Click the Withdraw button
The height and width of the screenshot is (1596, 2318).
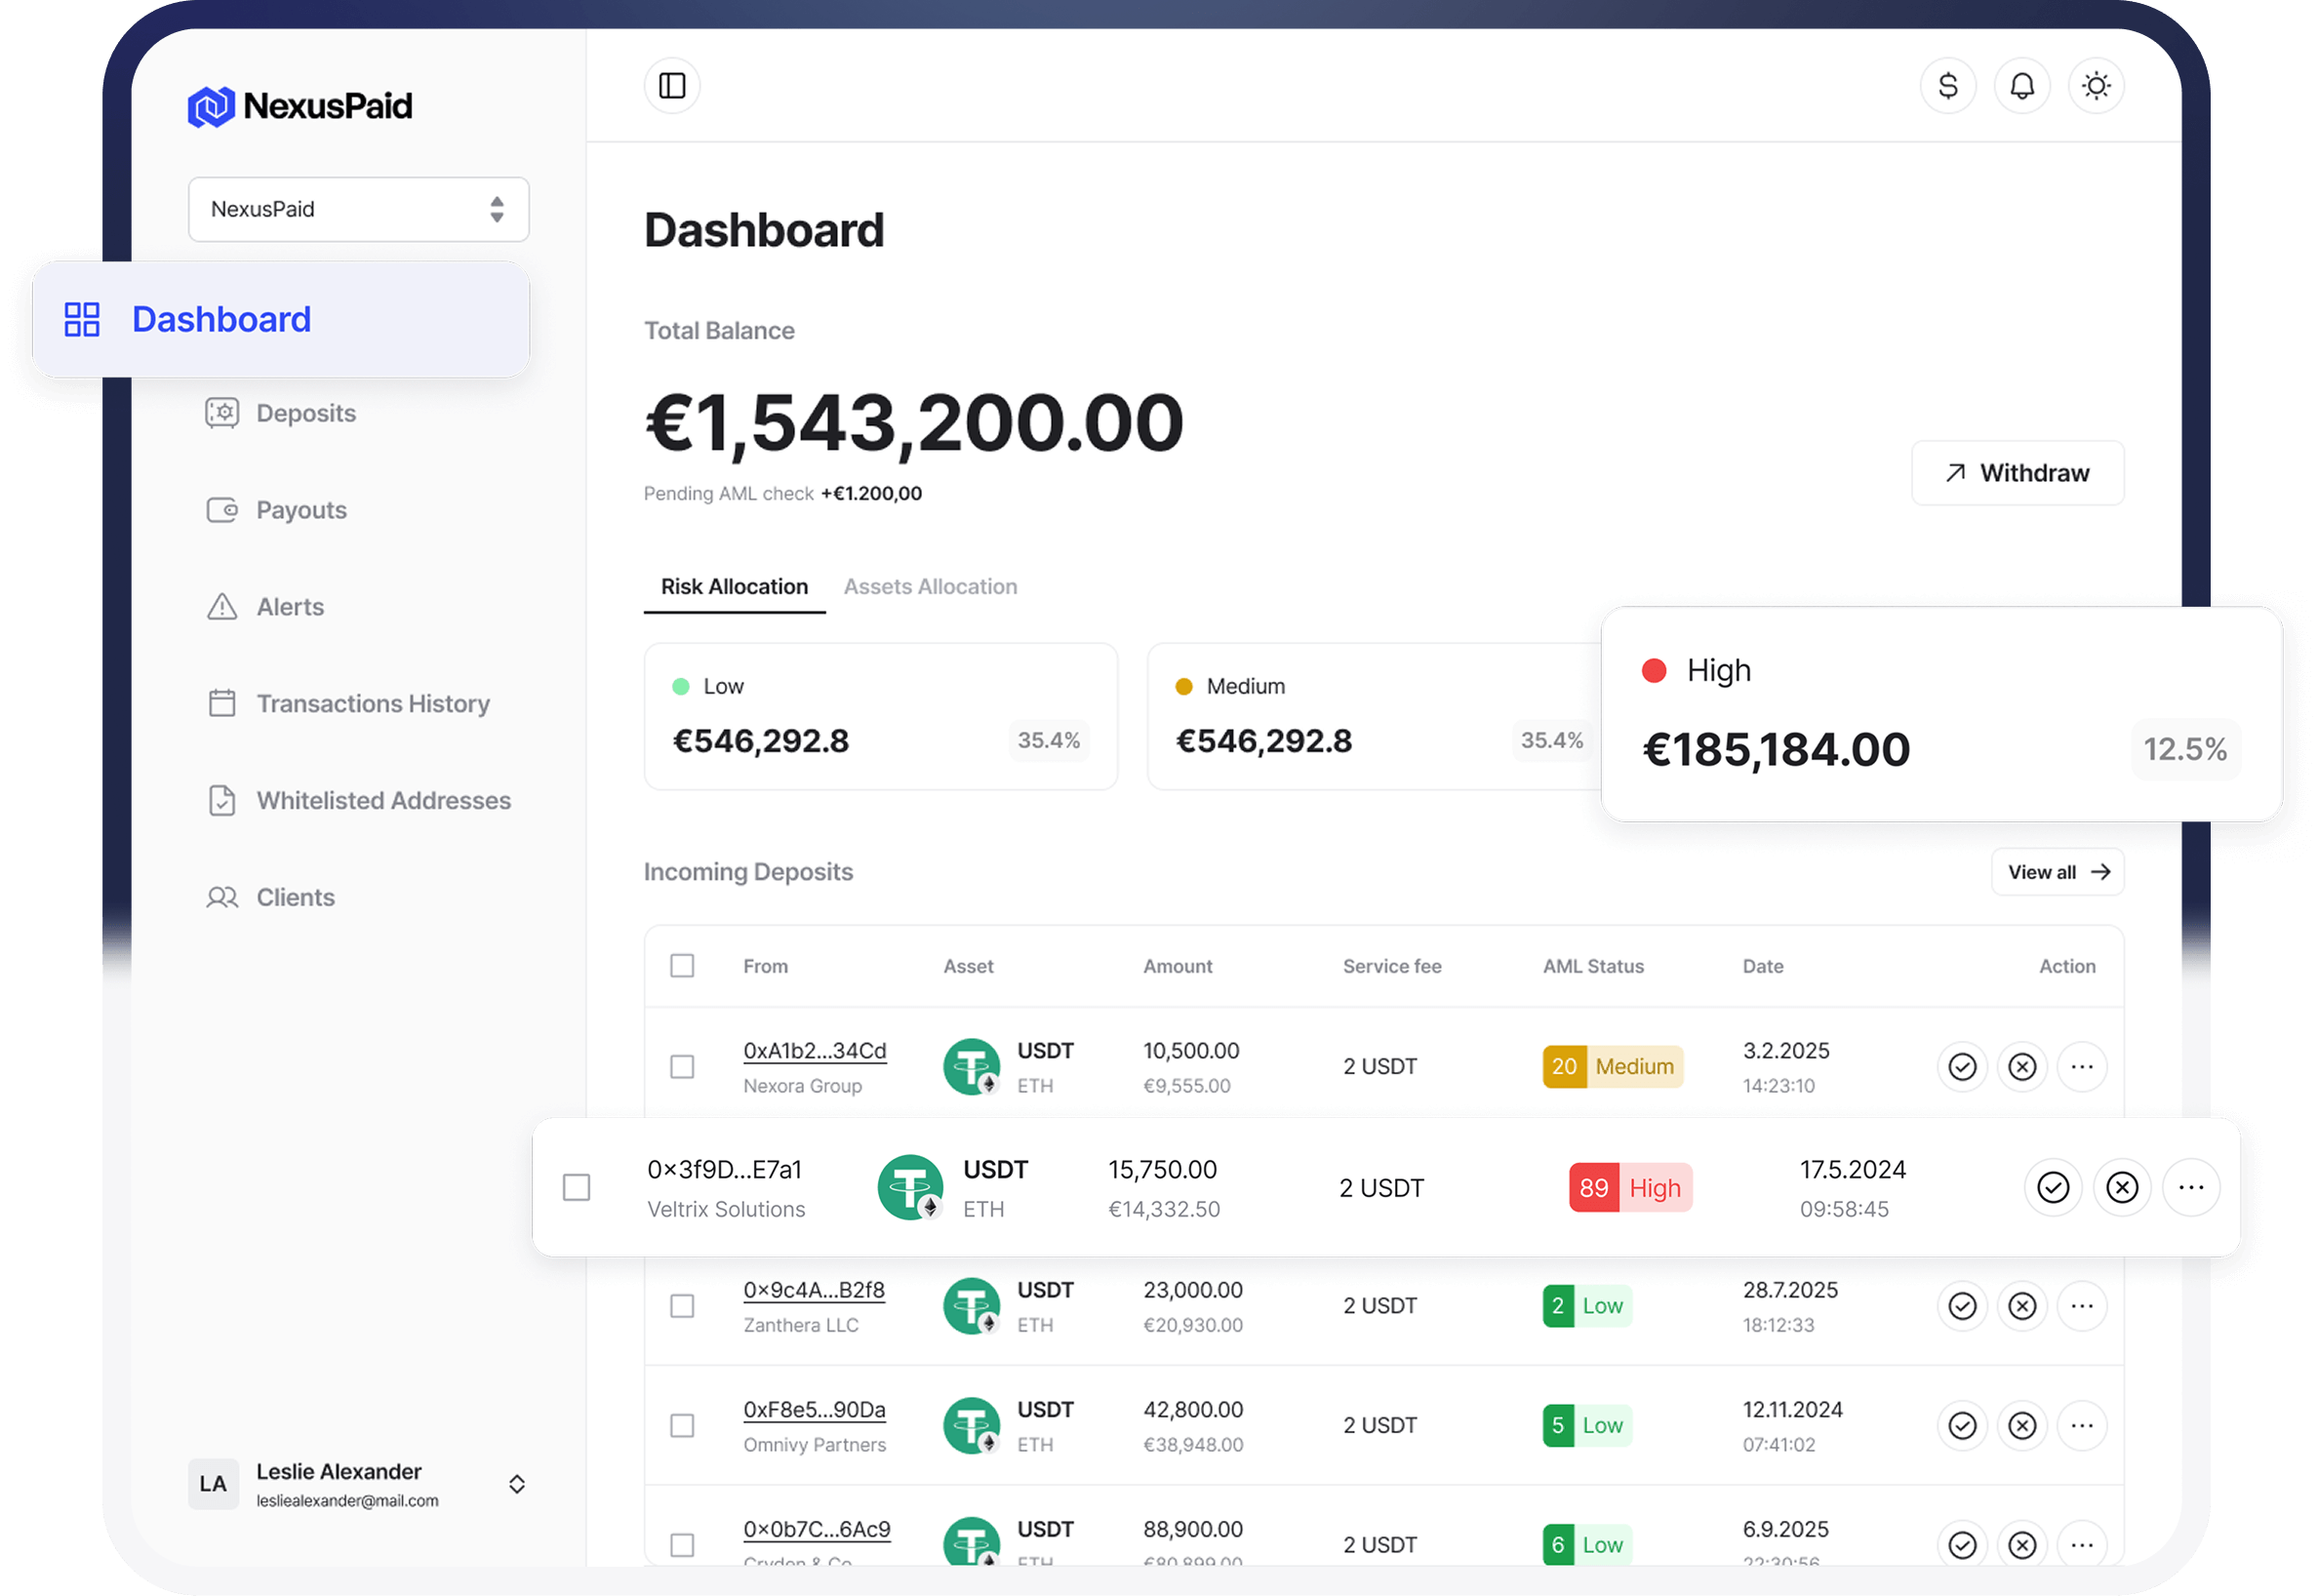click(2017, 472)
